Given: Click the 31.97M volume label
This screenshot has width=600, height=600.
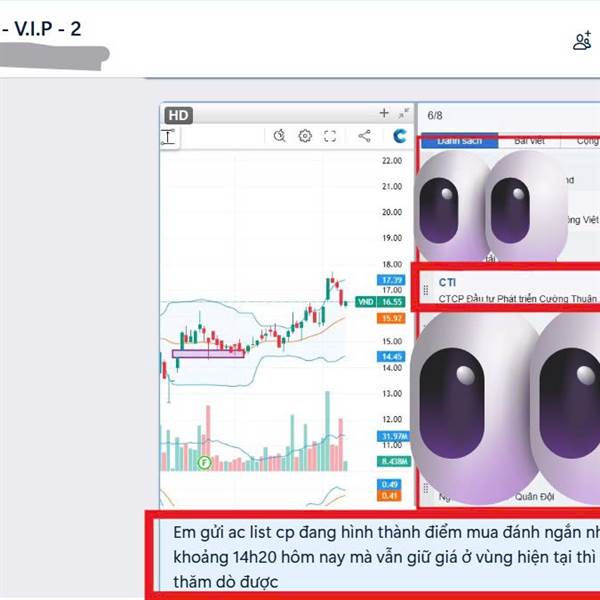Looking at the screenshot, I should coord(393,436).
